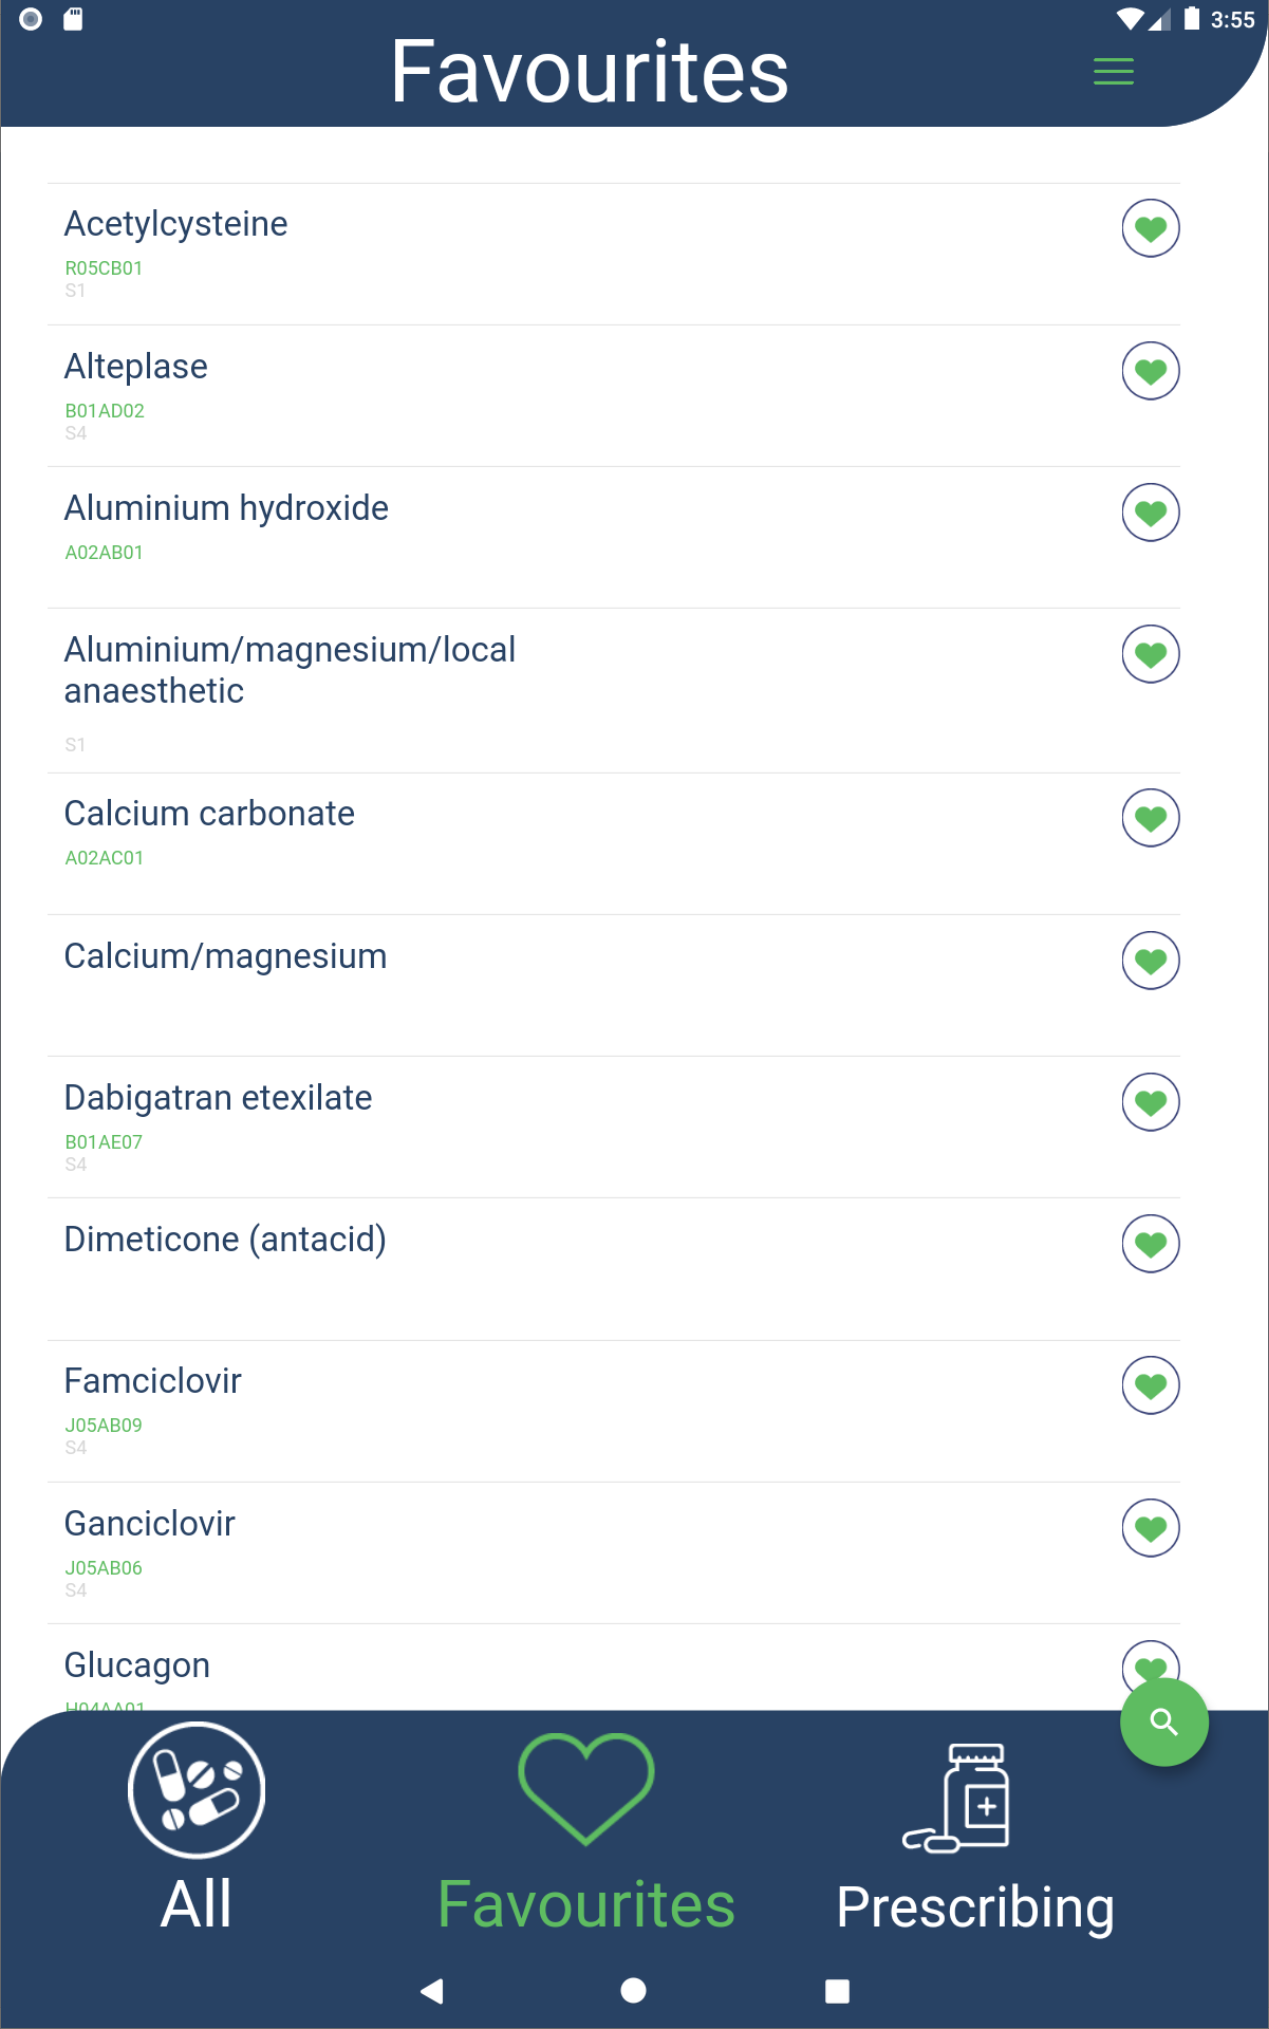Unfavourite Acetylcysteine with its heart toggle

tap(1150, 229)
